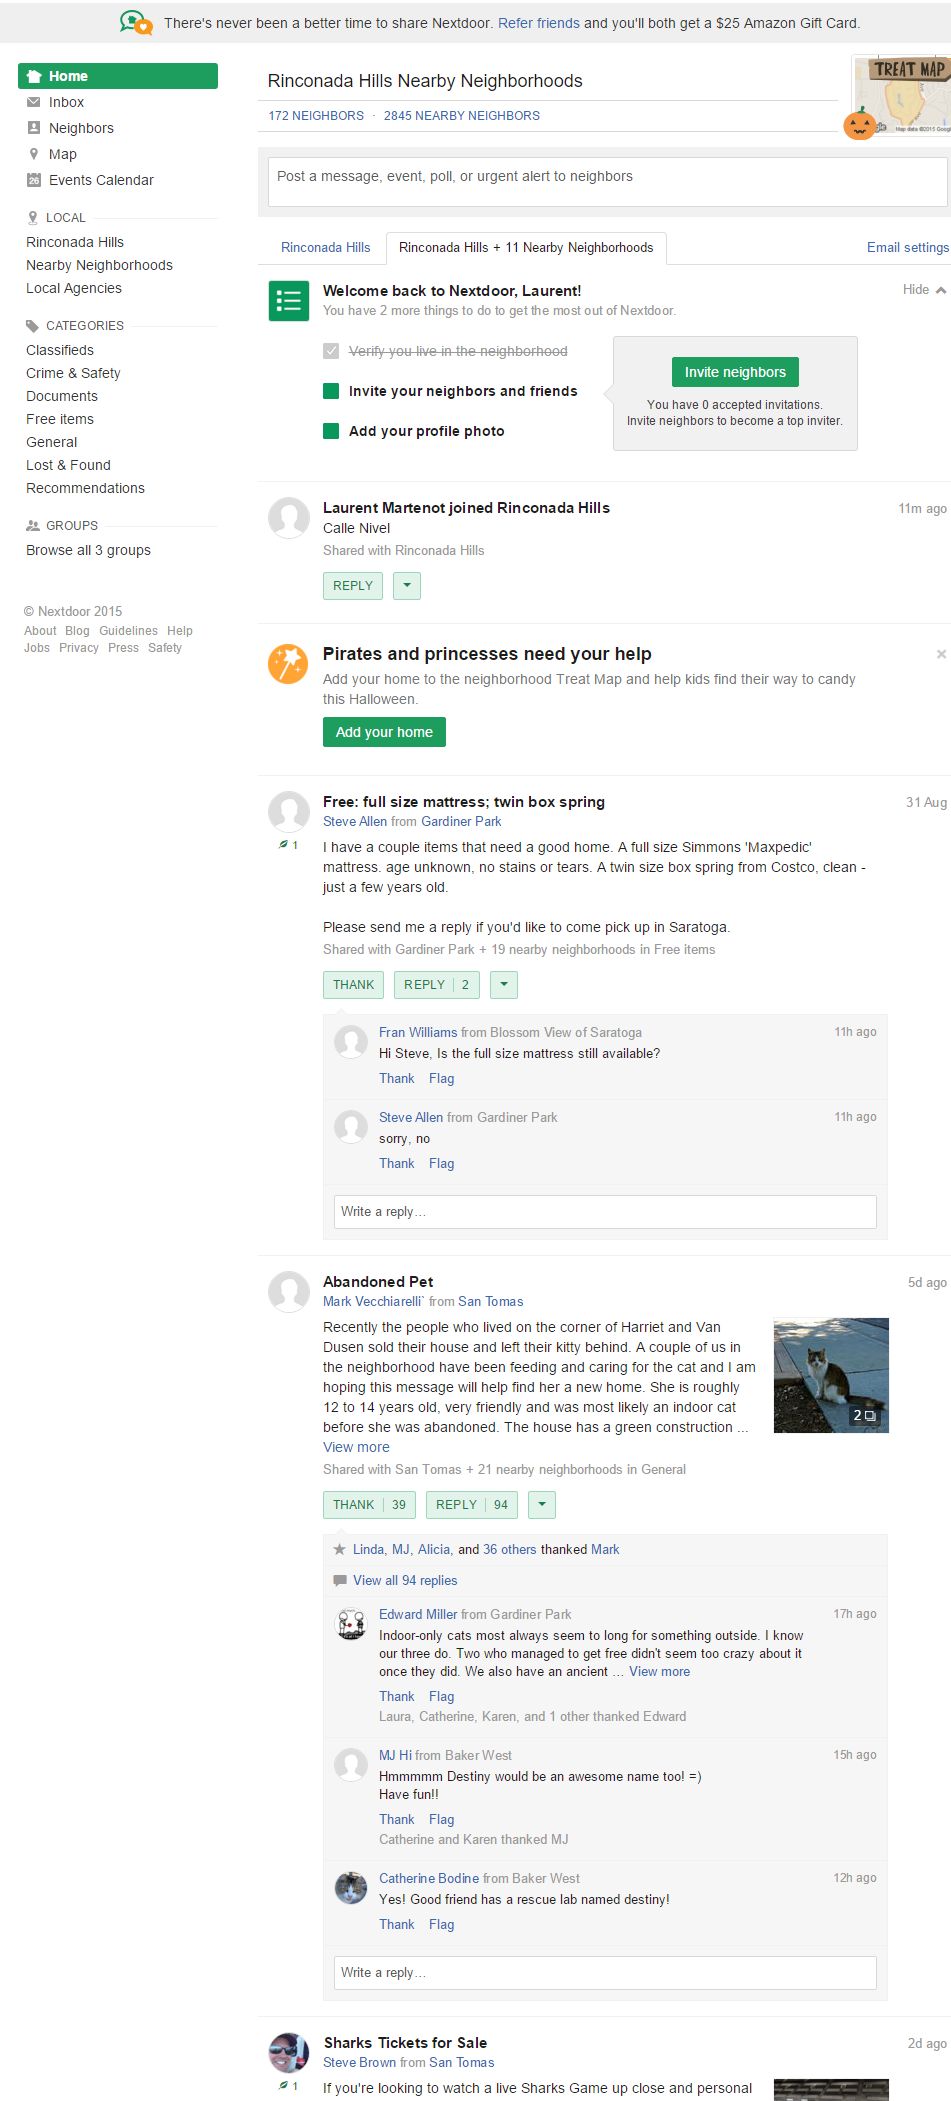Click the Home house icon in sidebar
Viewport: 951px width, 2101px height.
(34, 76)
